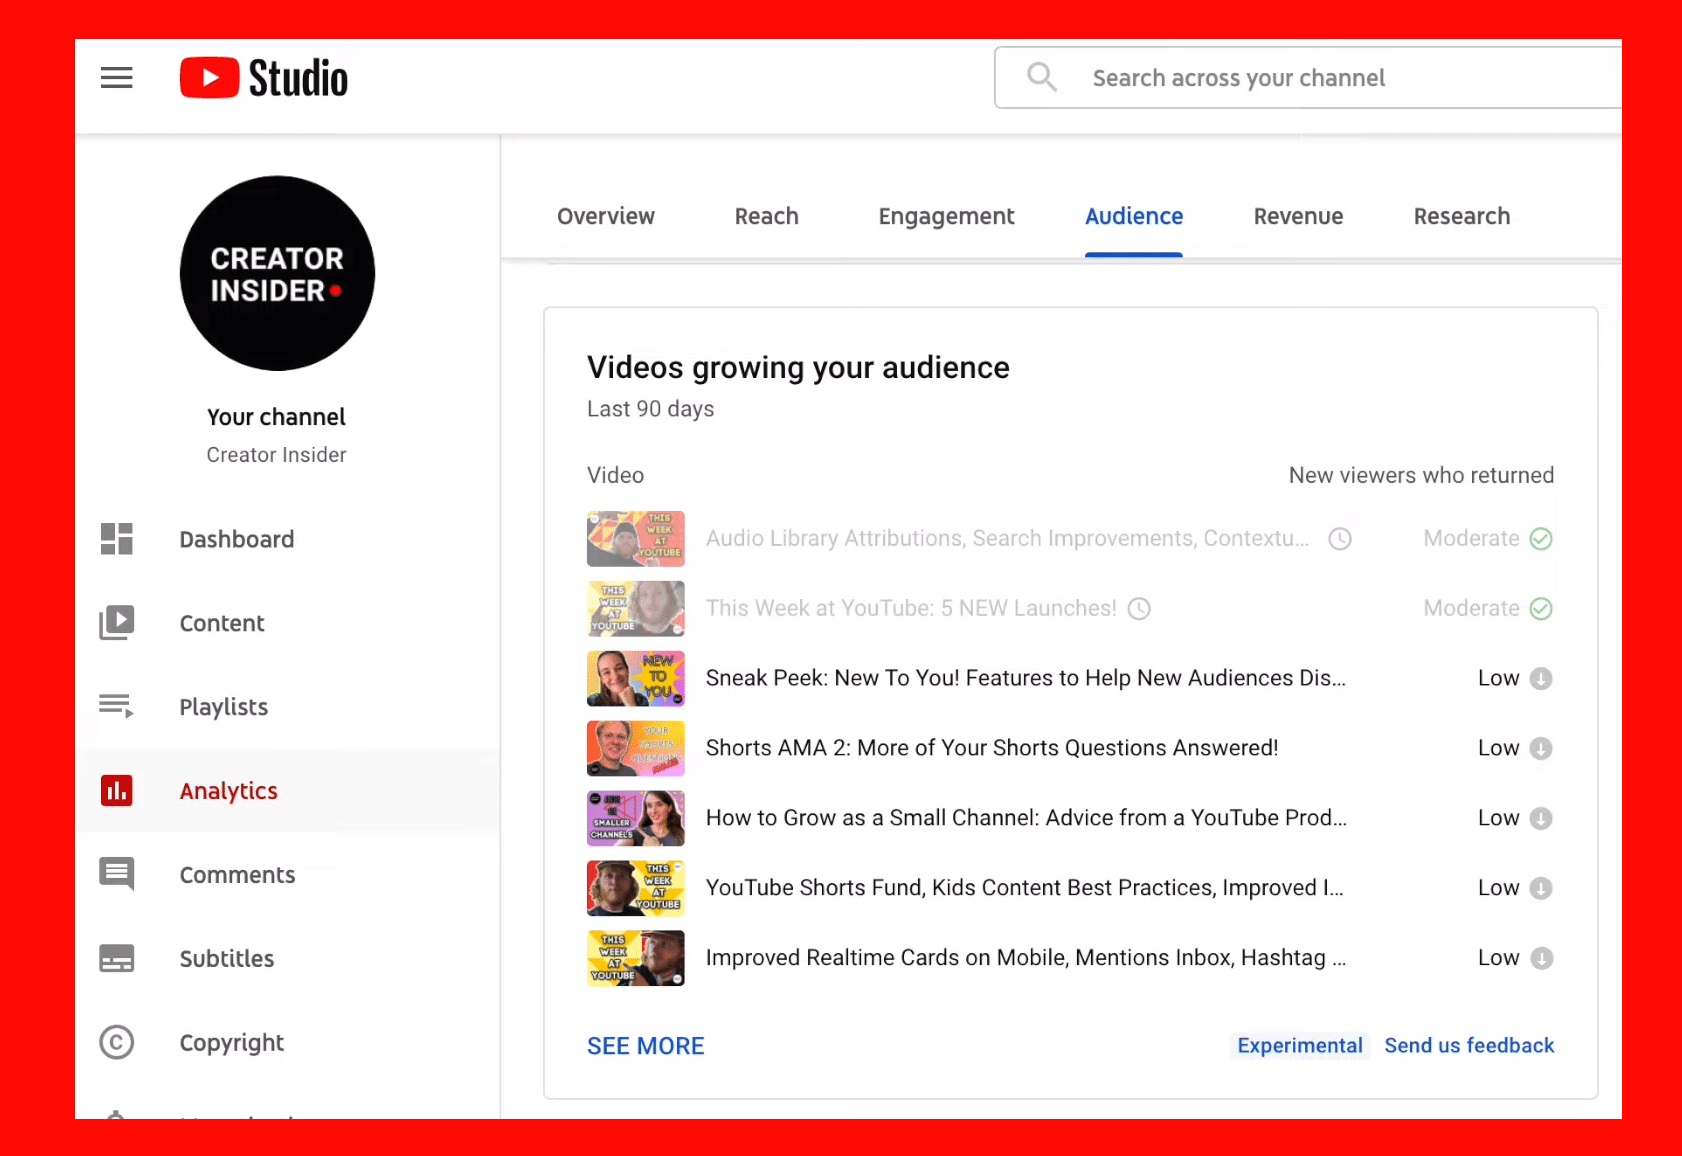Switch to the Revenue tab

(x=1297, y=216)
